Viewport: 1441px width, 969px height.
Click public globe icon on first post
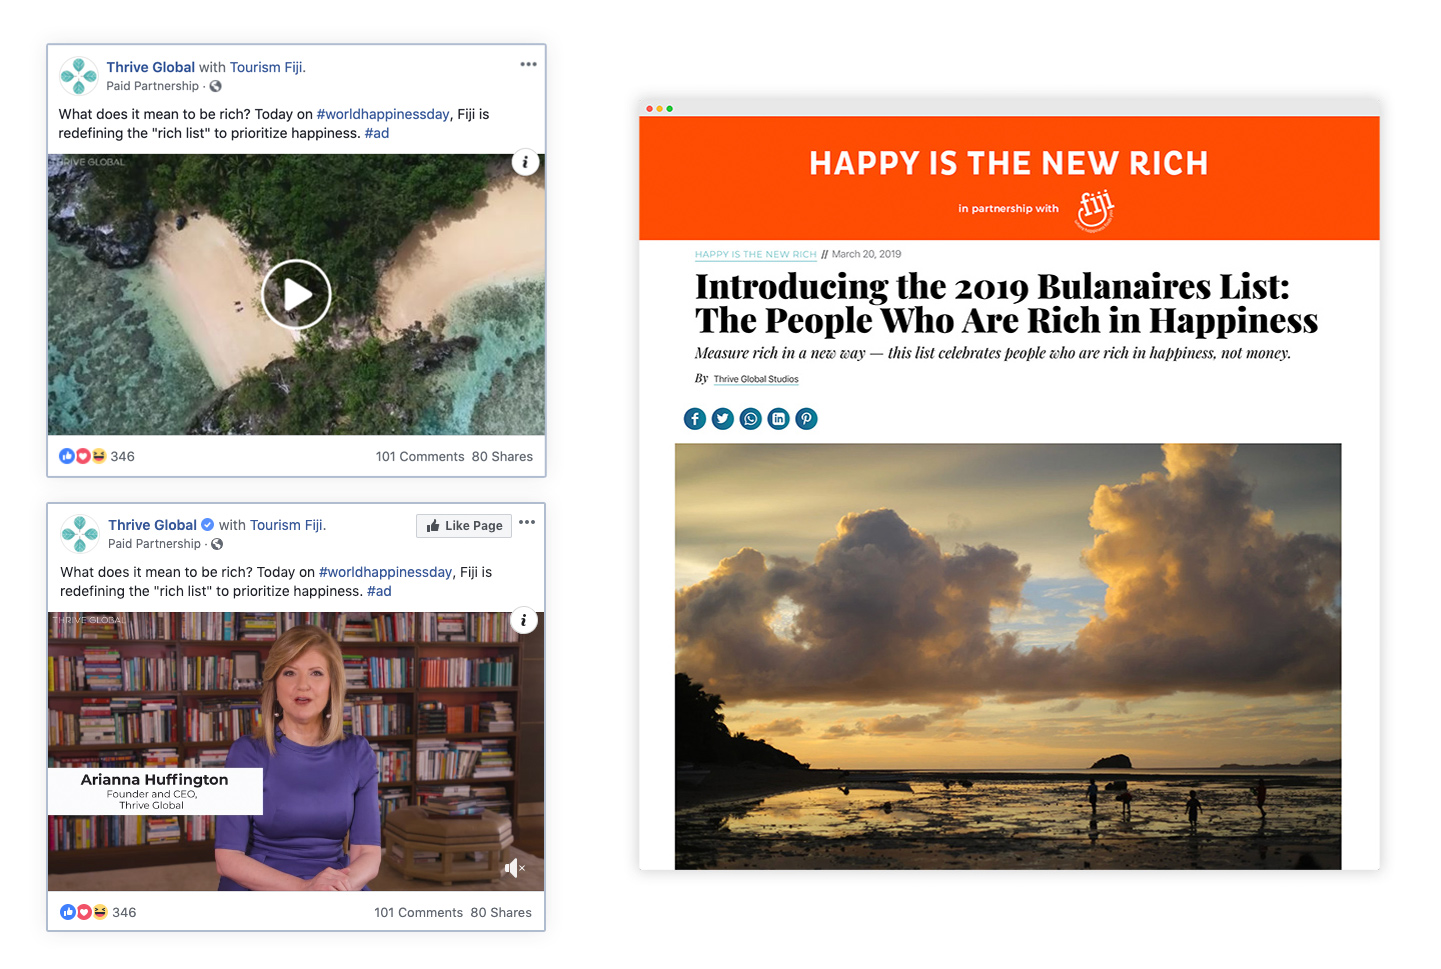click(216, 86)
